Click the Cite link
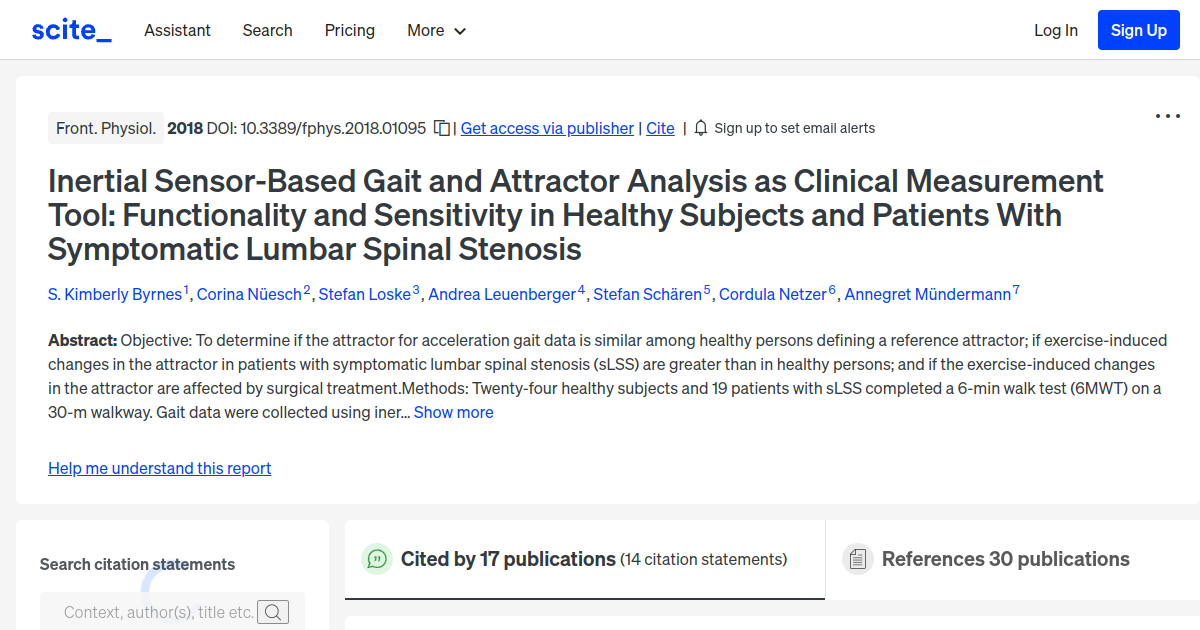Viewport: 1200px width, 630px height. pos(660,128)
